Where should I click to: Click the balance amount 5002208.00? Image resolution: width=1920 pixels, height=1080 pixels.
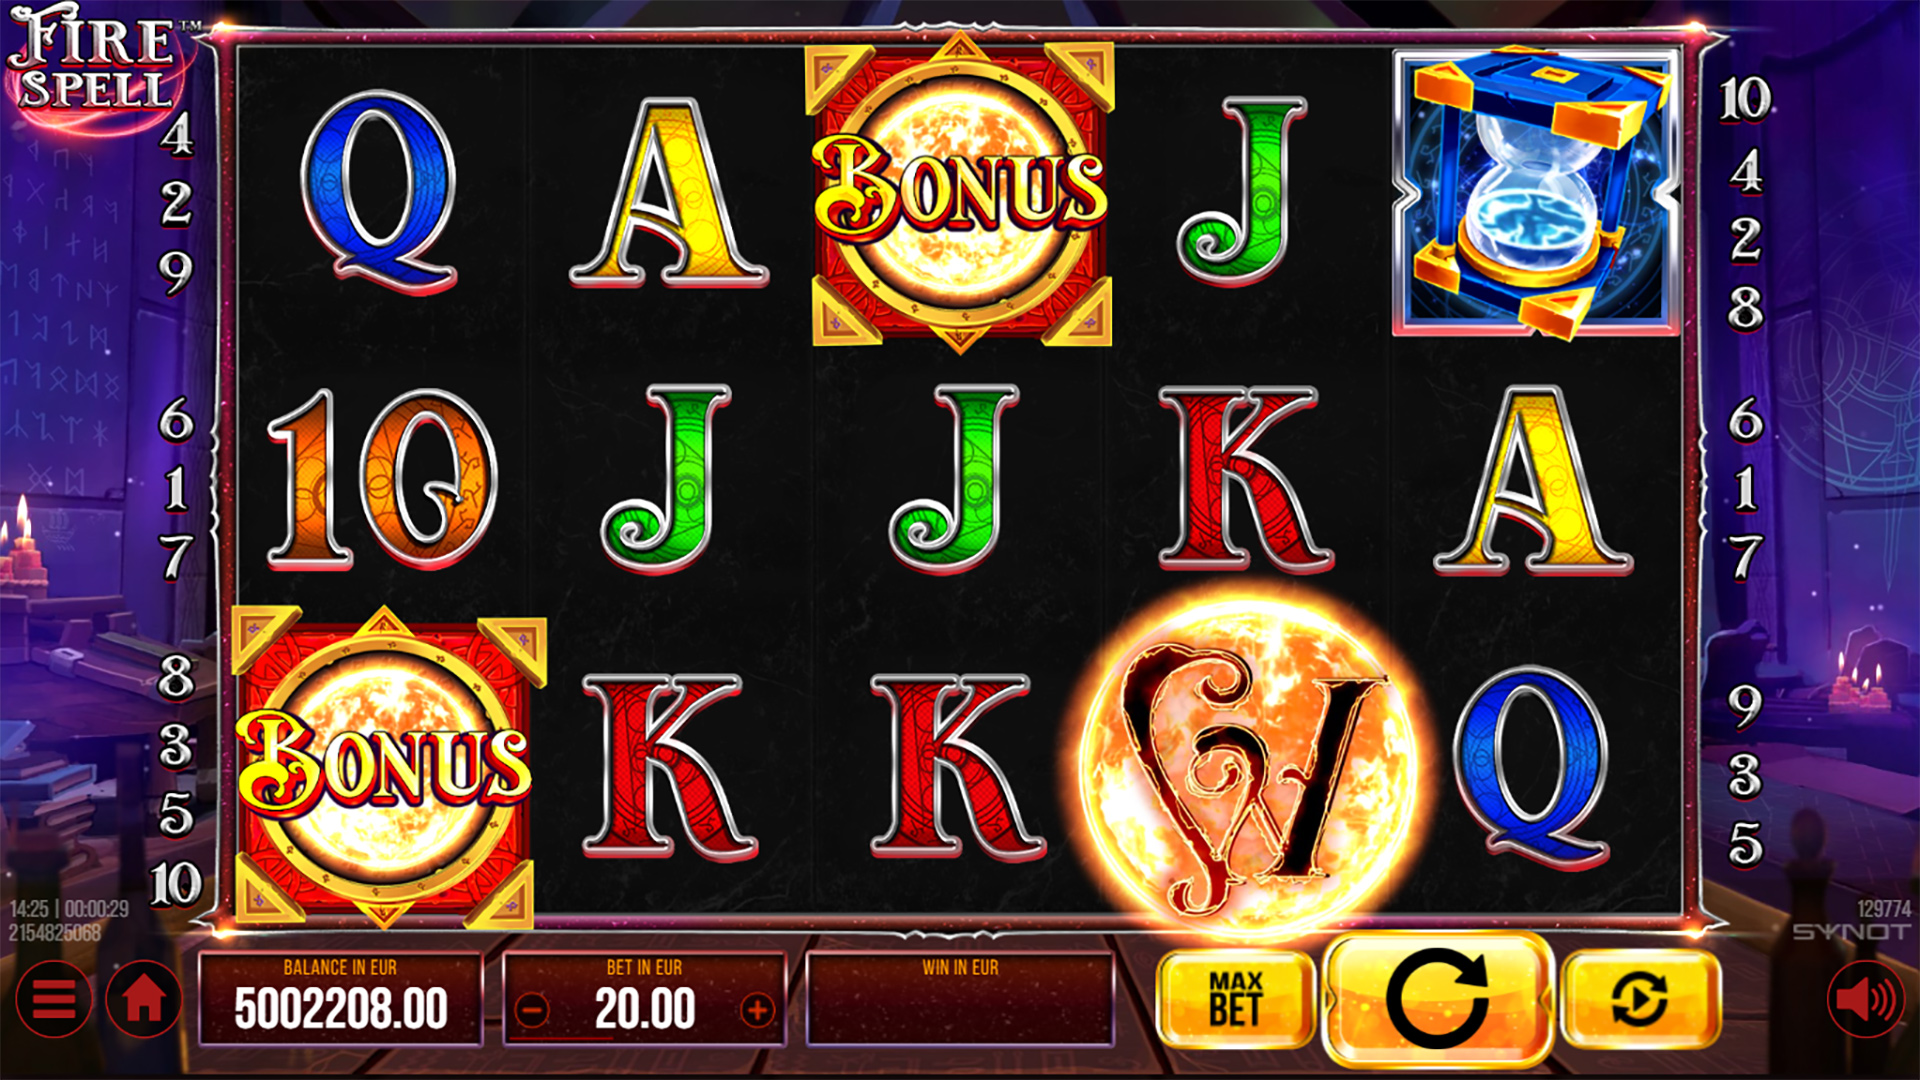click(341, 1010)
